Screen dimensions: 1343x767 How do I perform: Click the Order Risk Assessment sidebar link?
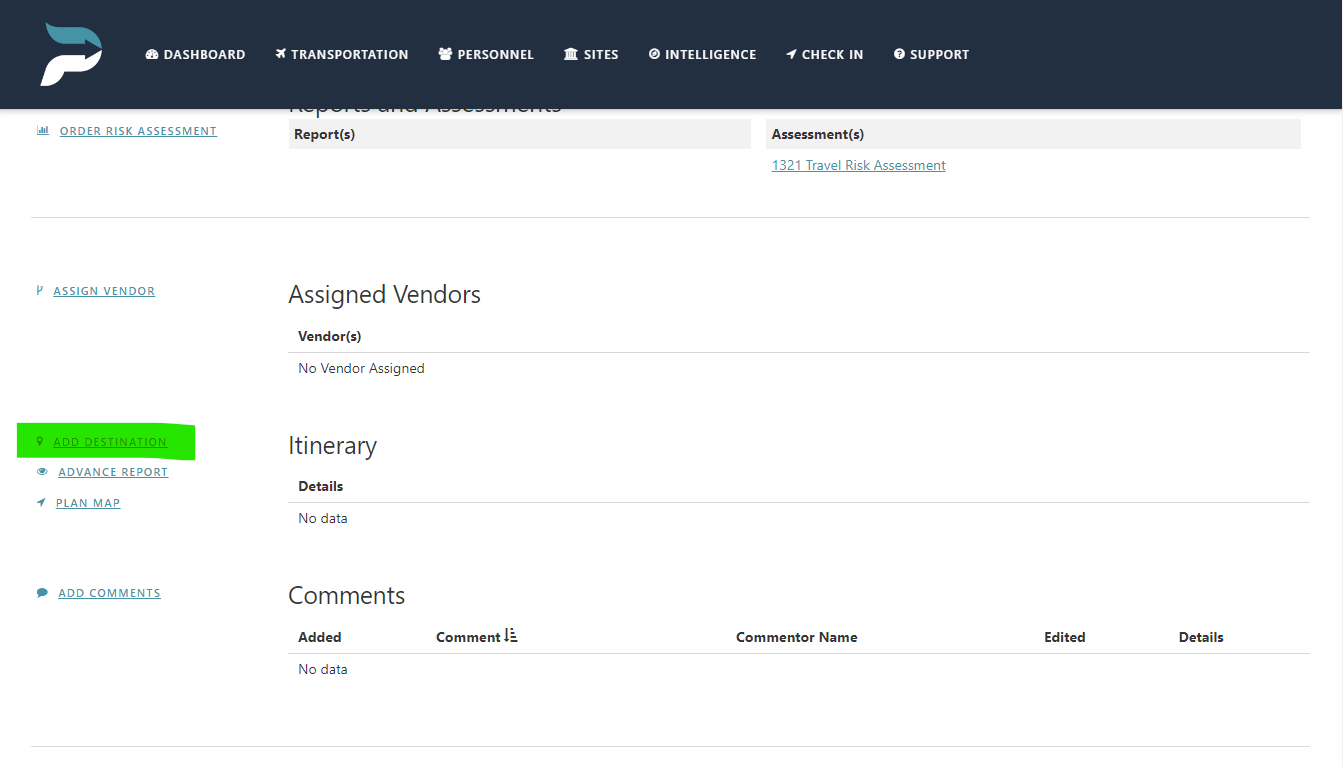click(x=137, y=130)
